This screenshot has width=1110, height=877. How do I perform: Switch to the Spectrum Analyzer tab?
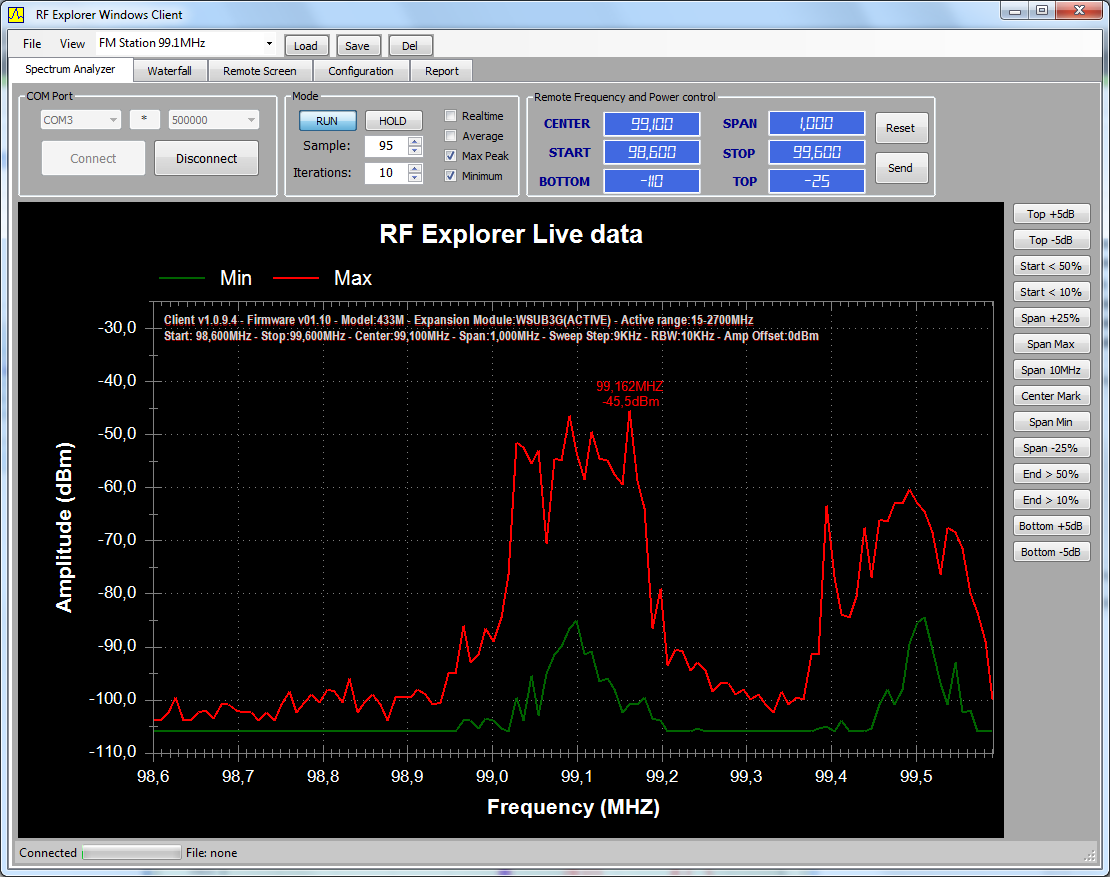click(x=70, y=69)
